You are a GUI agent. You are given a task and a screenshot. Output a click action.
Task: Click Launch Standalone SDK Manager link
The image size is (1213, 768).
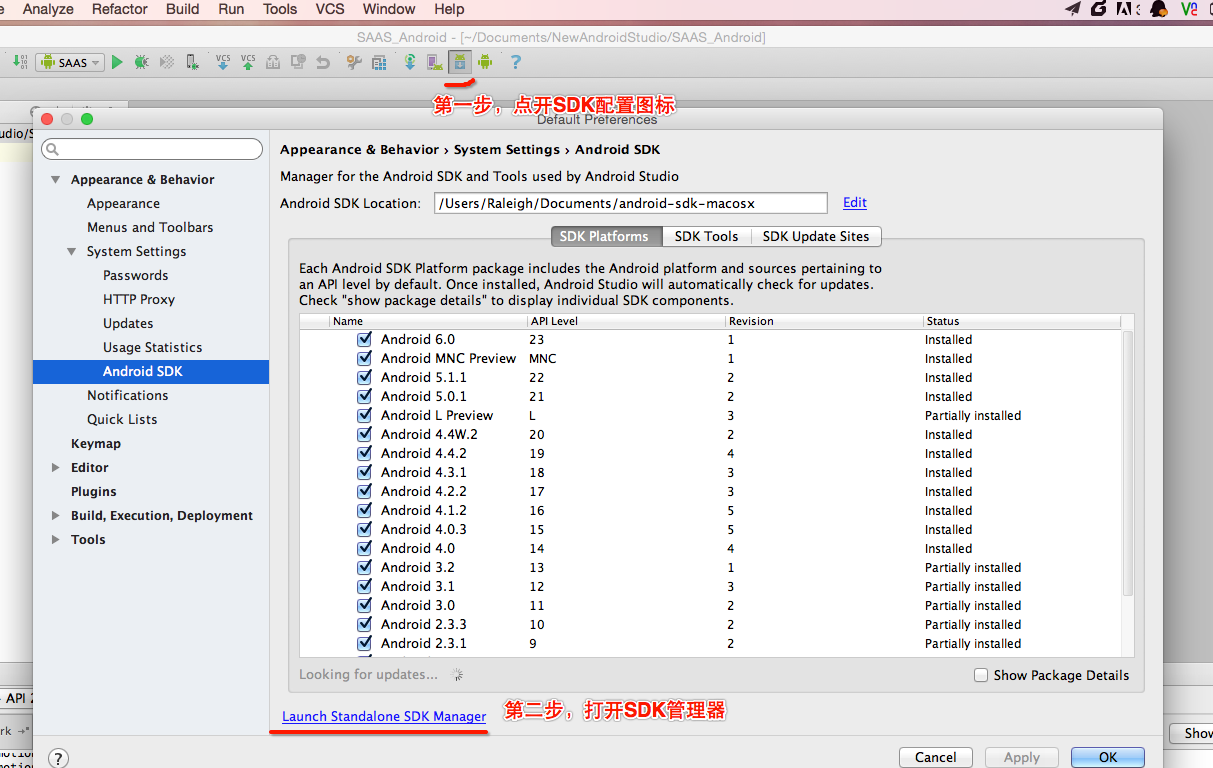point(384,716)
